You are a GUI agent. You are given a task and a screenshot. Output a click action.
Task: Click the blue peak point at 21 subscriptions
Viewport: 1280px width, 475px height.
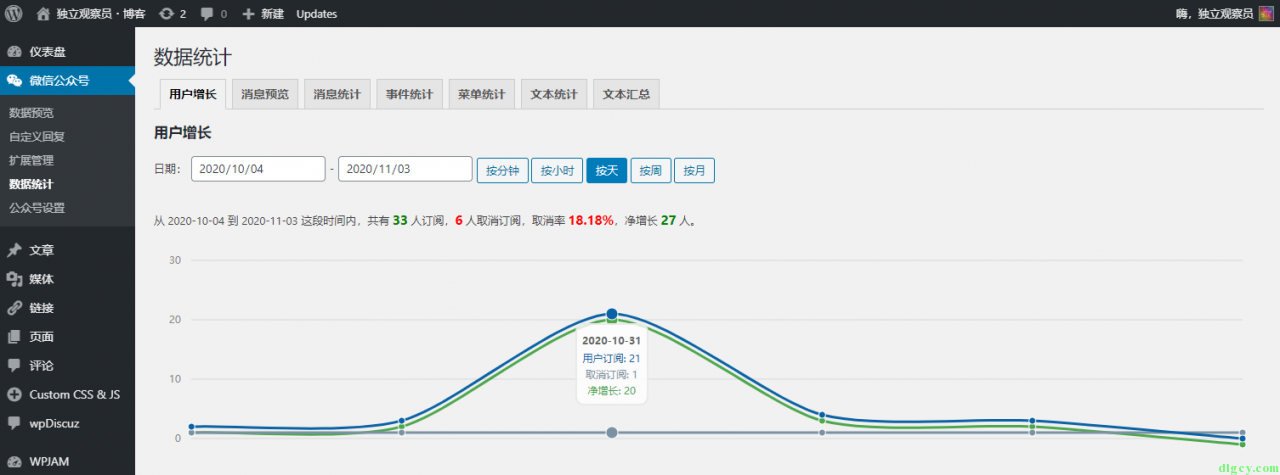[x=612, y=314]
